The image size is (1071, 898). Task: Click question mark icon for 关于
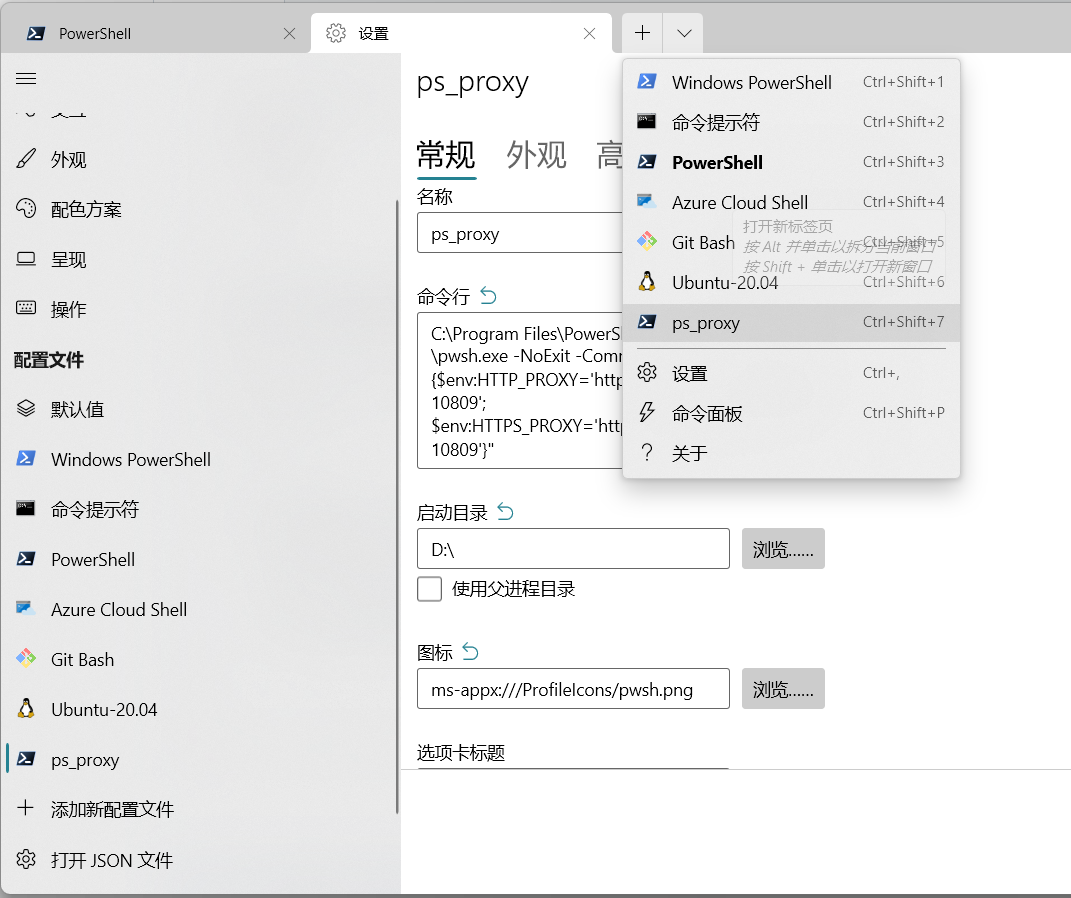pos(647,452)
